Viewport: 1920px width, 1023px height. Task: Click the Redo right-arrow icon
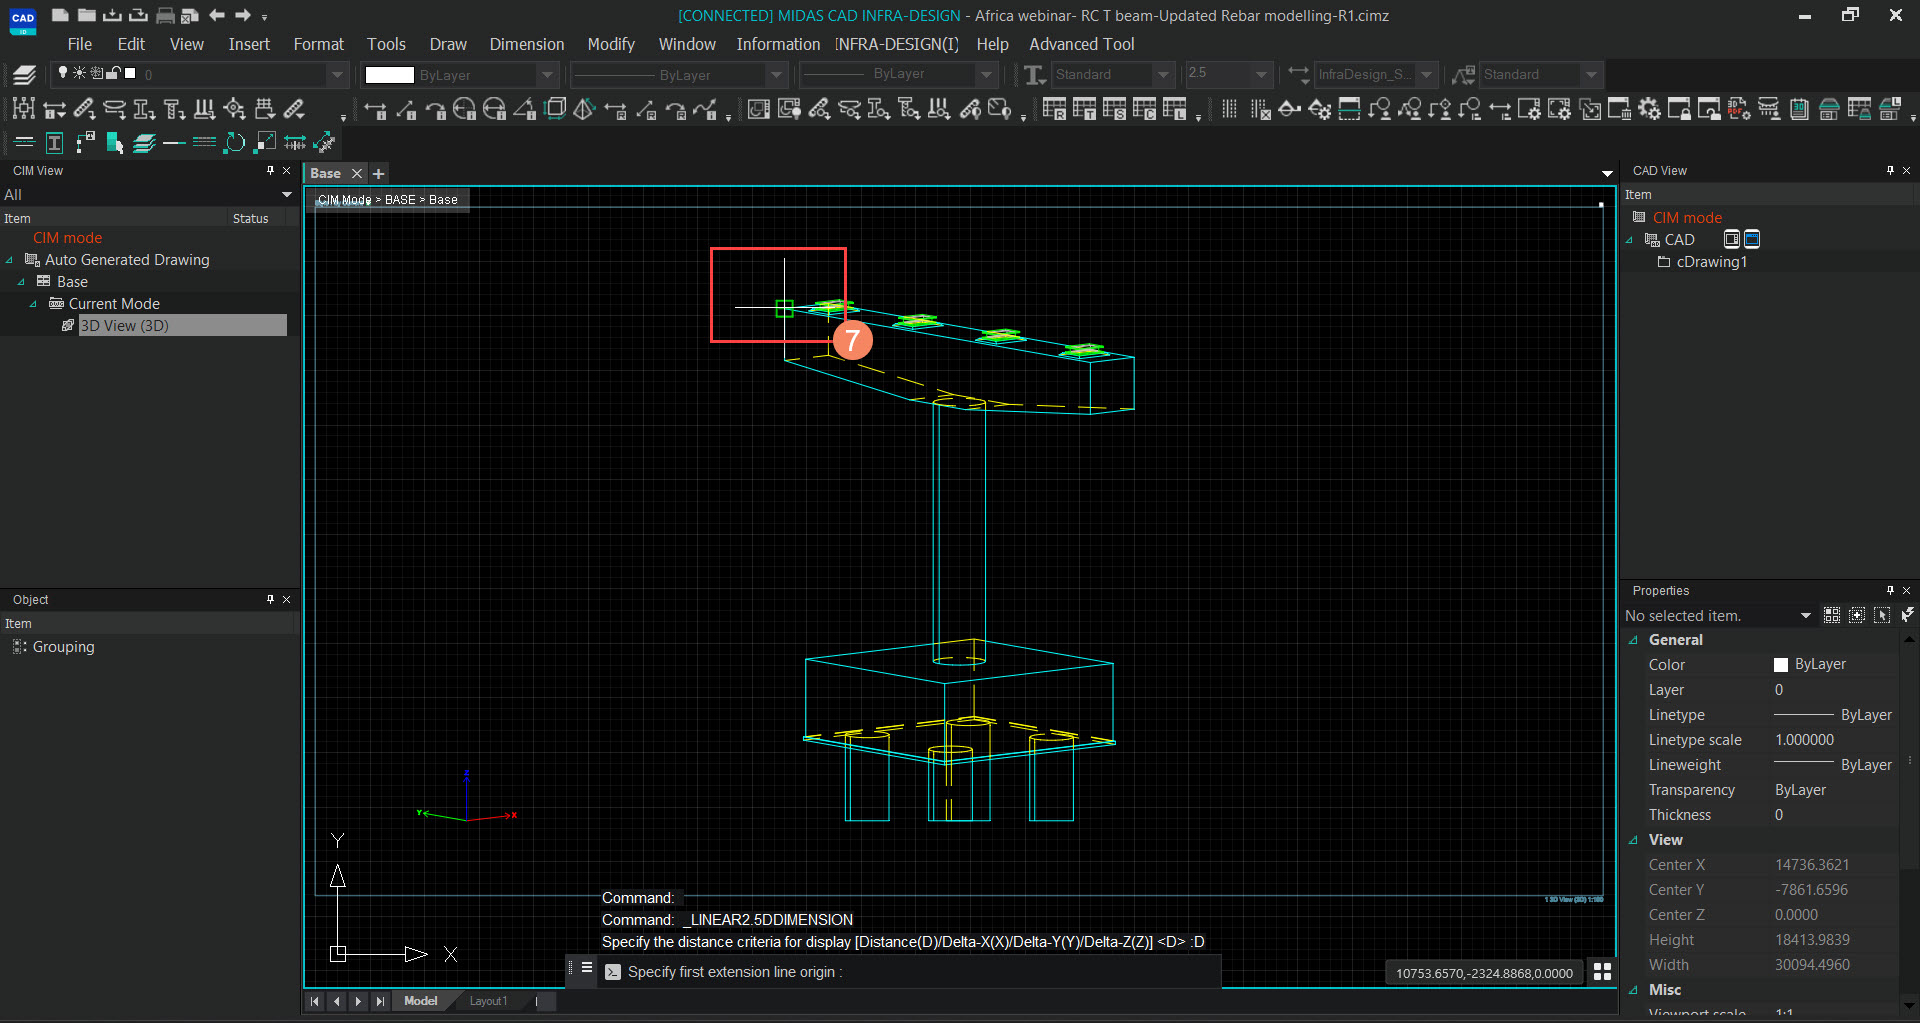242,15
